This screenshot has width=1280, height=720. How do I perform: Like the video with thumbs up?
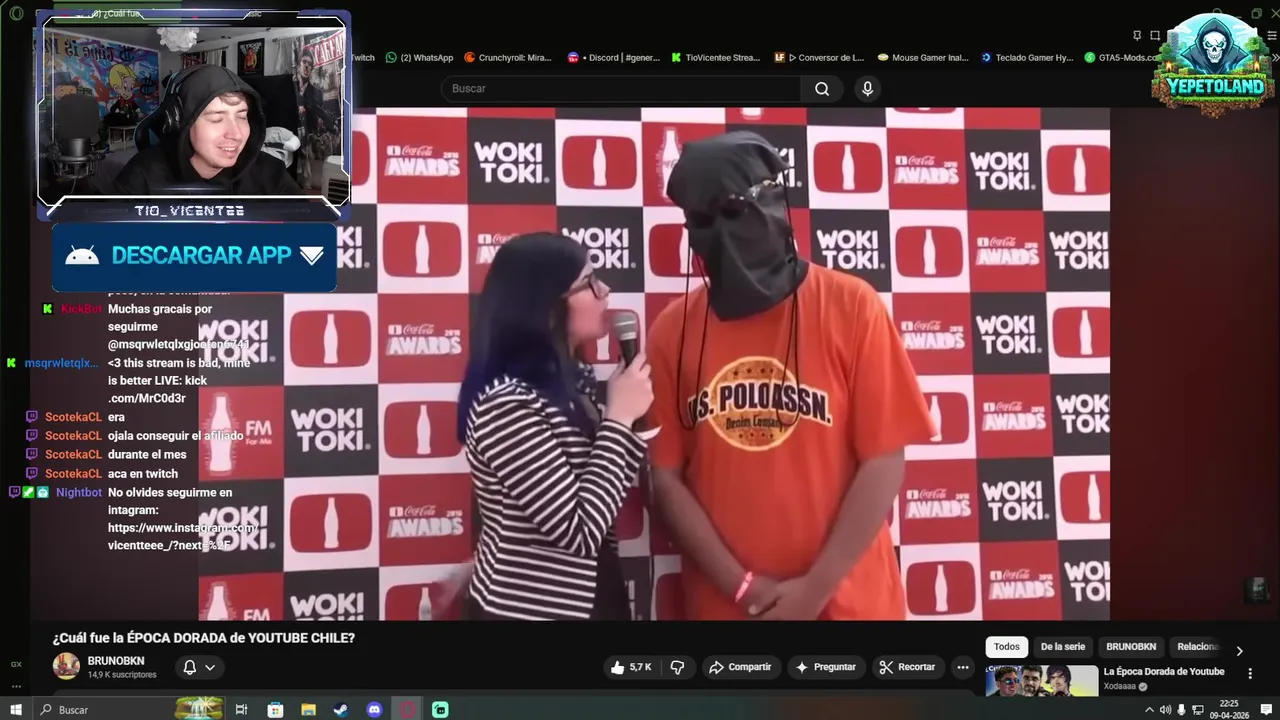coord(631,667)
